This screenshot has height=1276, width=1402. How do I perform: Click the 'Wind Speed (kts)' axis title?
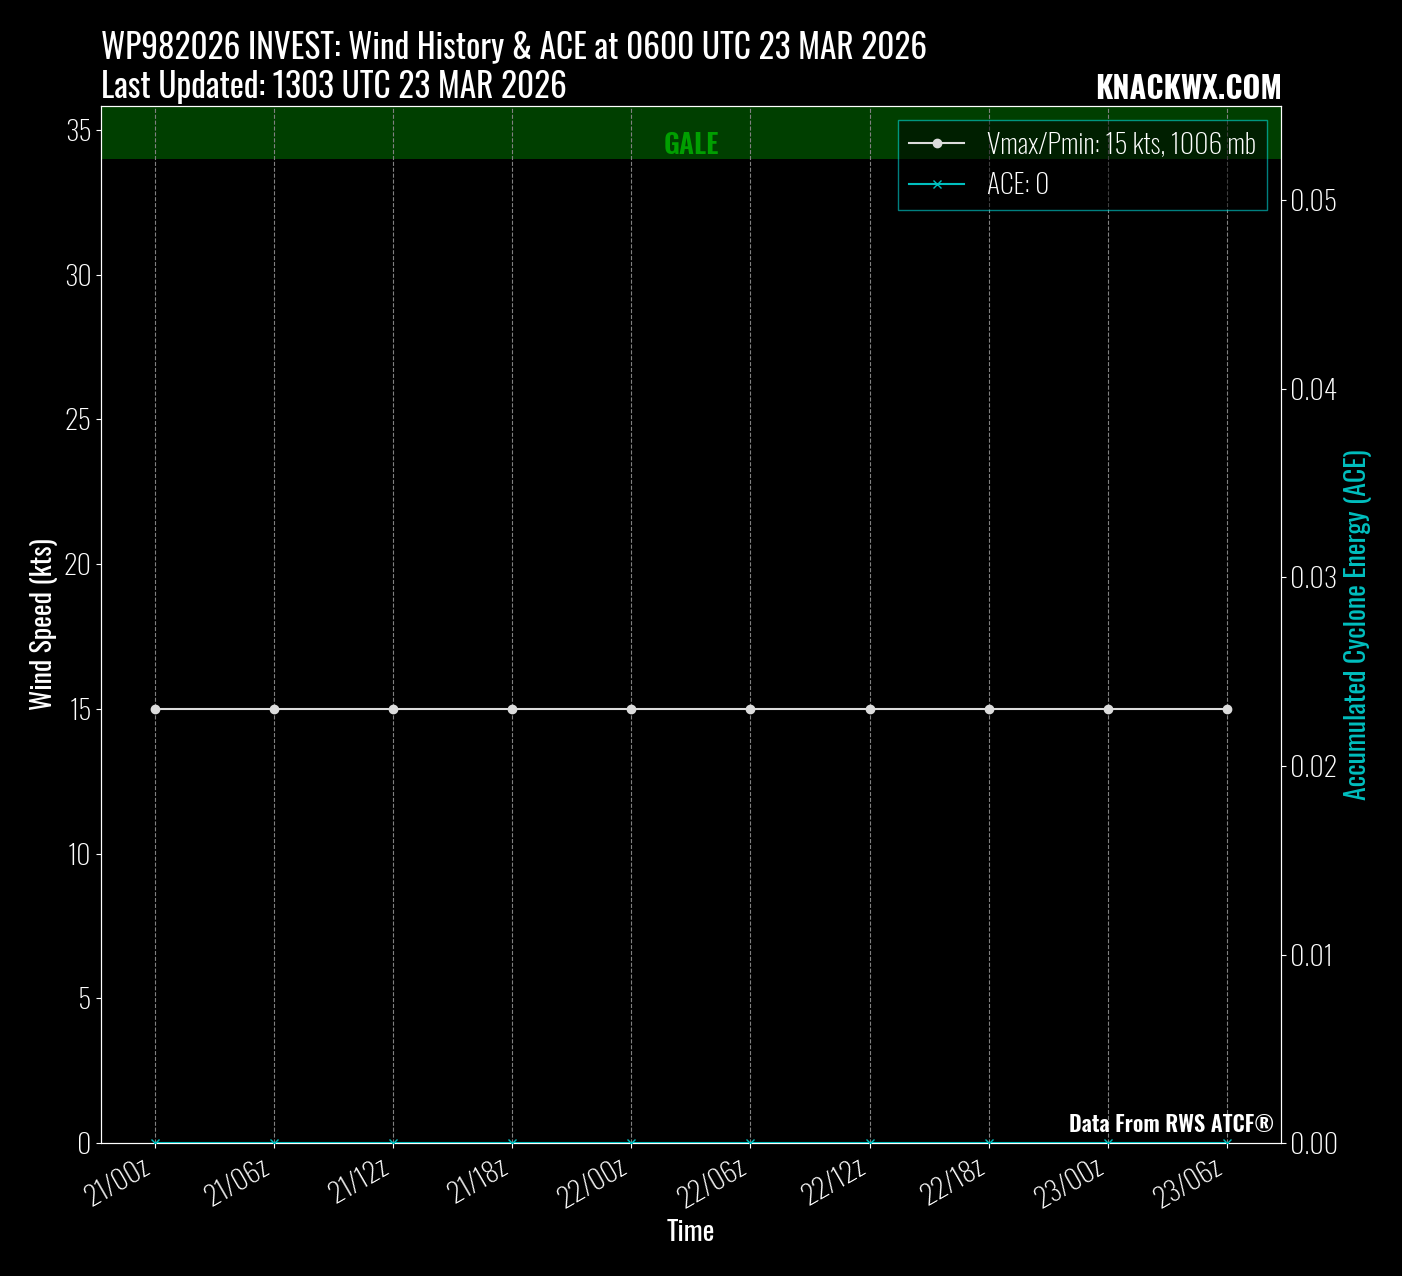tap(41, 625)
